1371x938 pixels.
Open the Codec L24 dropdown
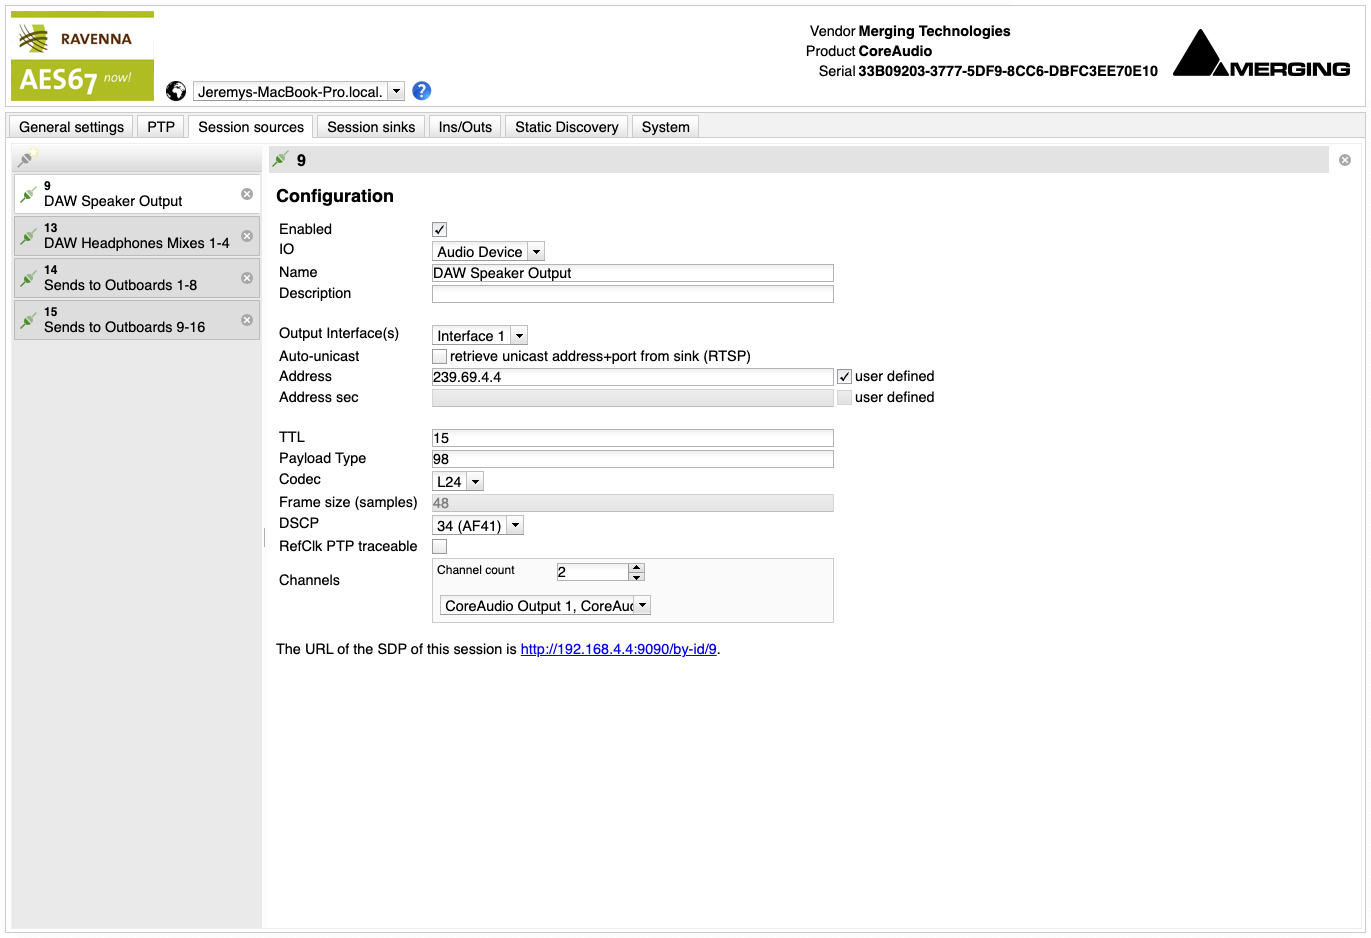point(459,482)
